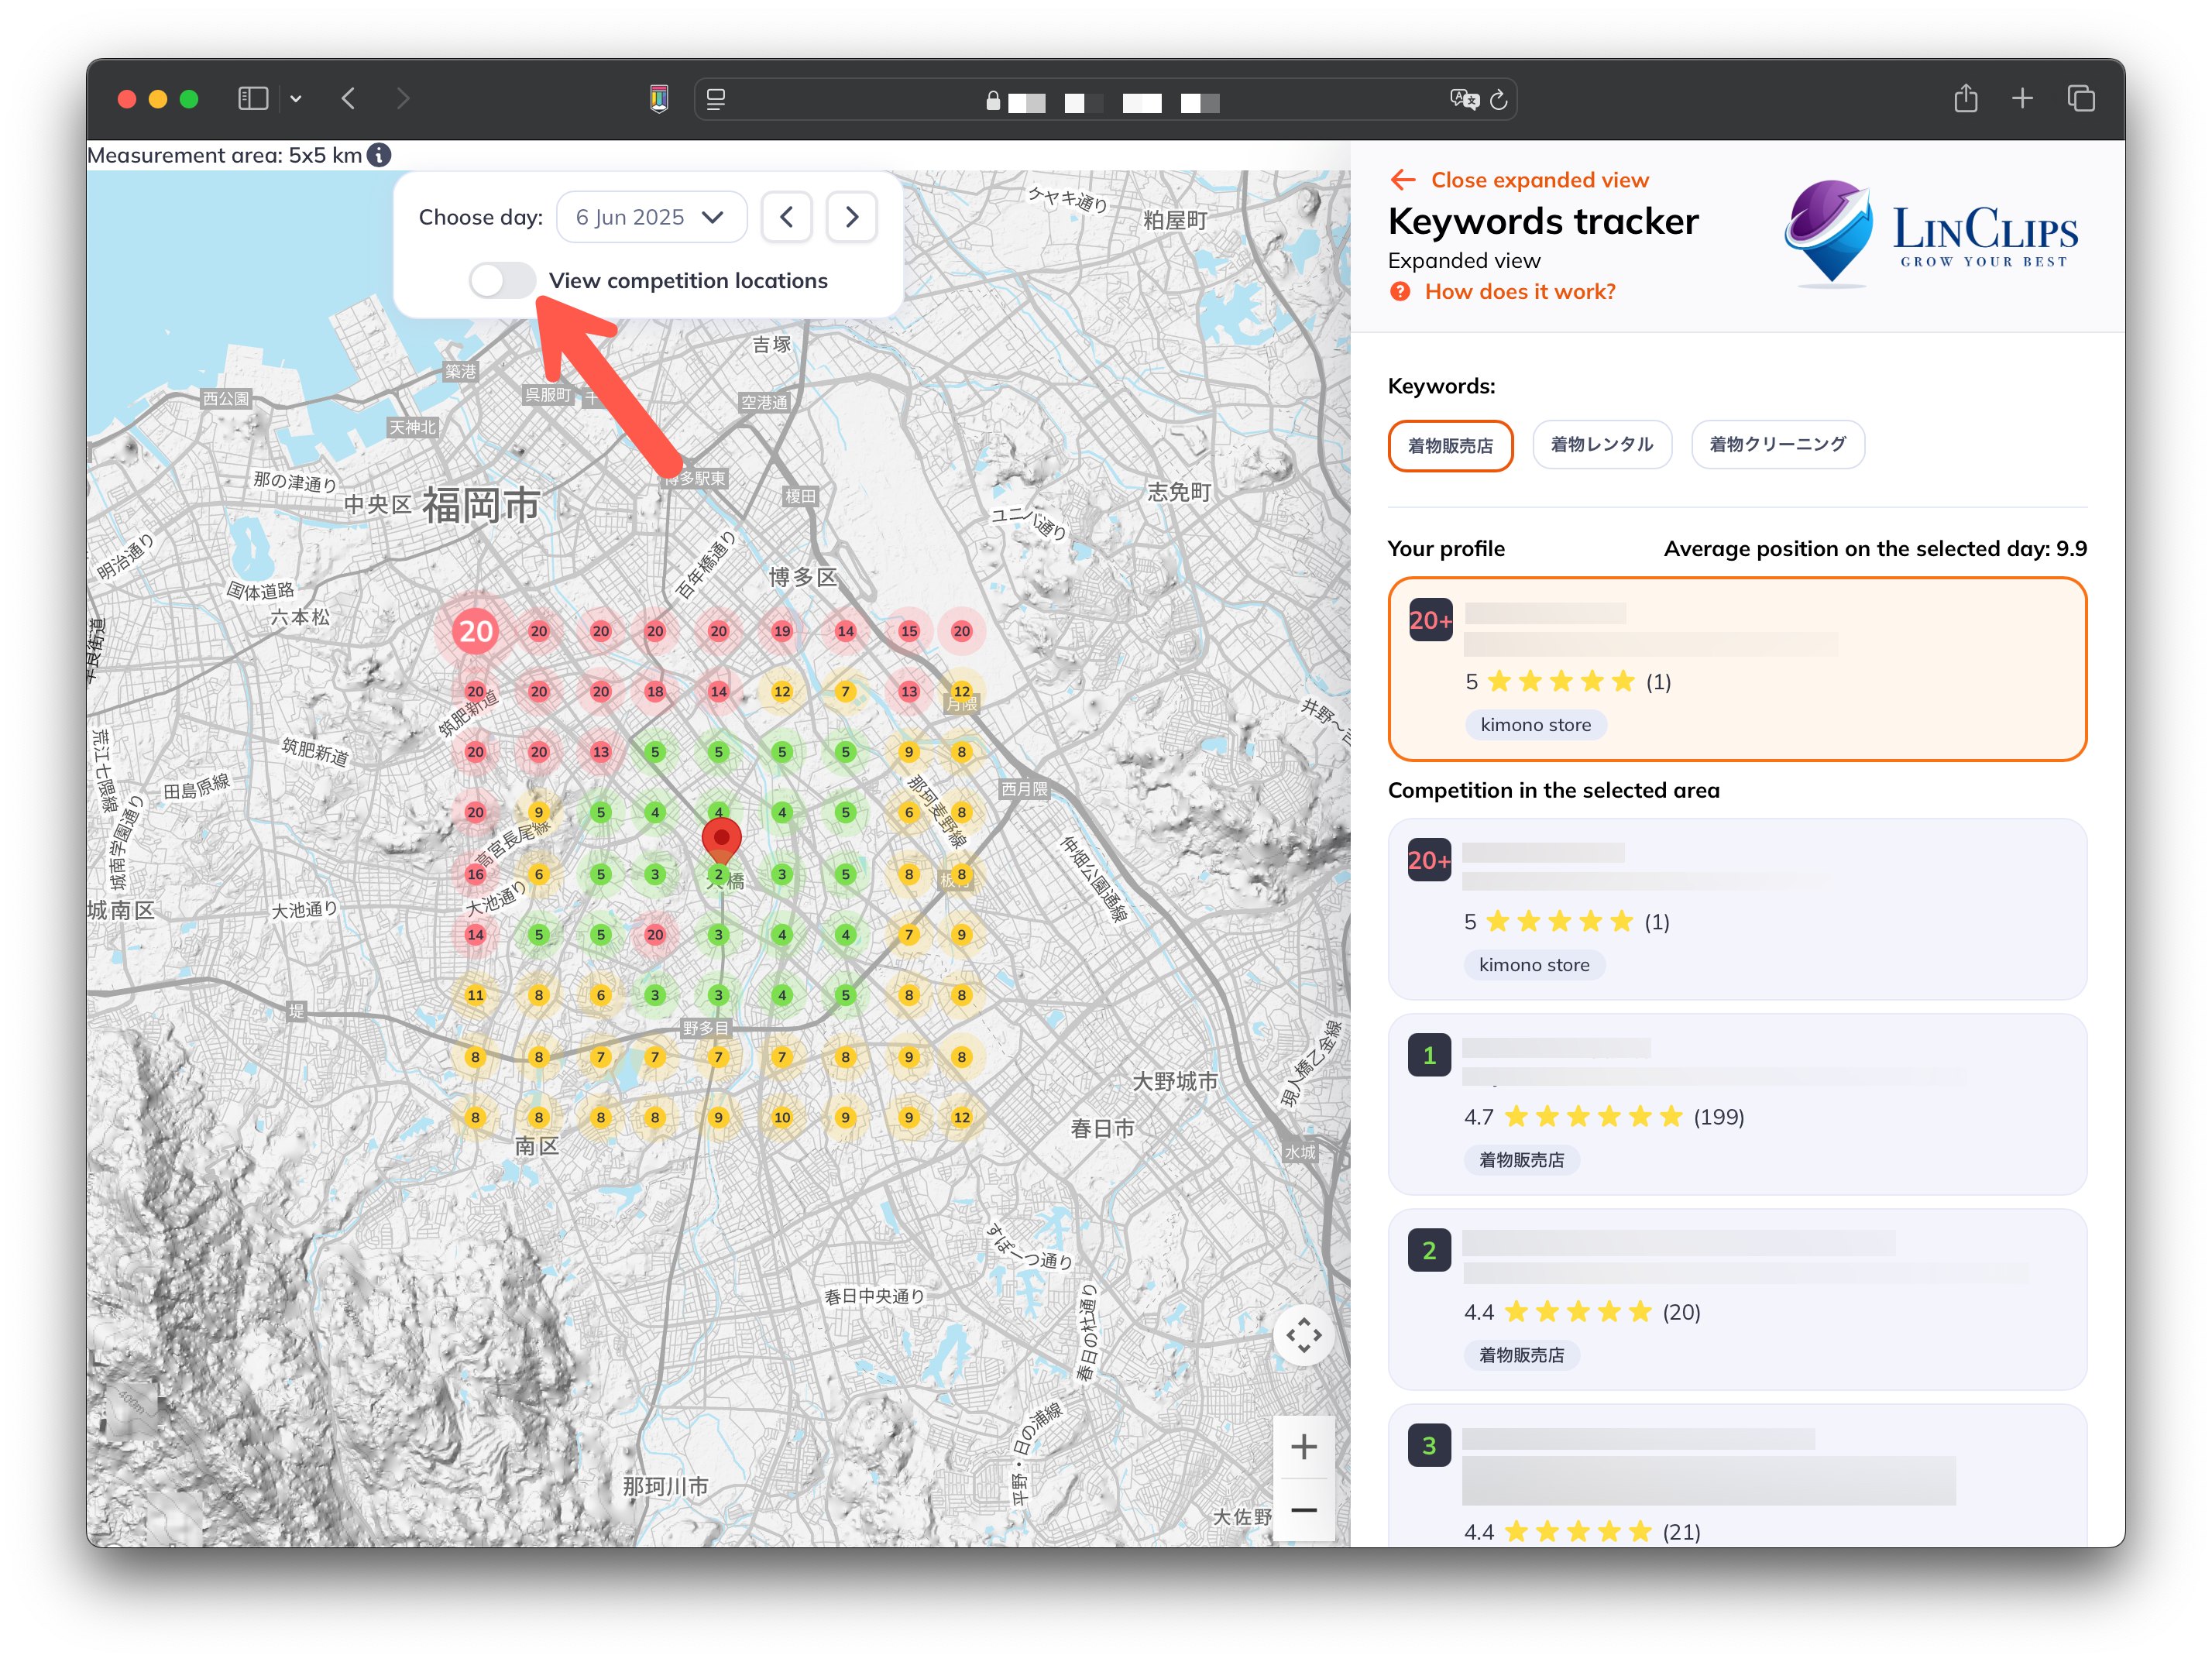Click the orange question mark help icon
2212x1662 pixels.
[x=1400, y=292]
